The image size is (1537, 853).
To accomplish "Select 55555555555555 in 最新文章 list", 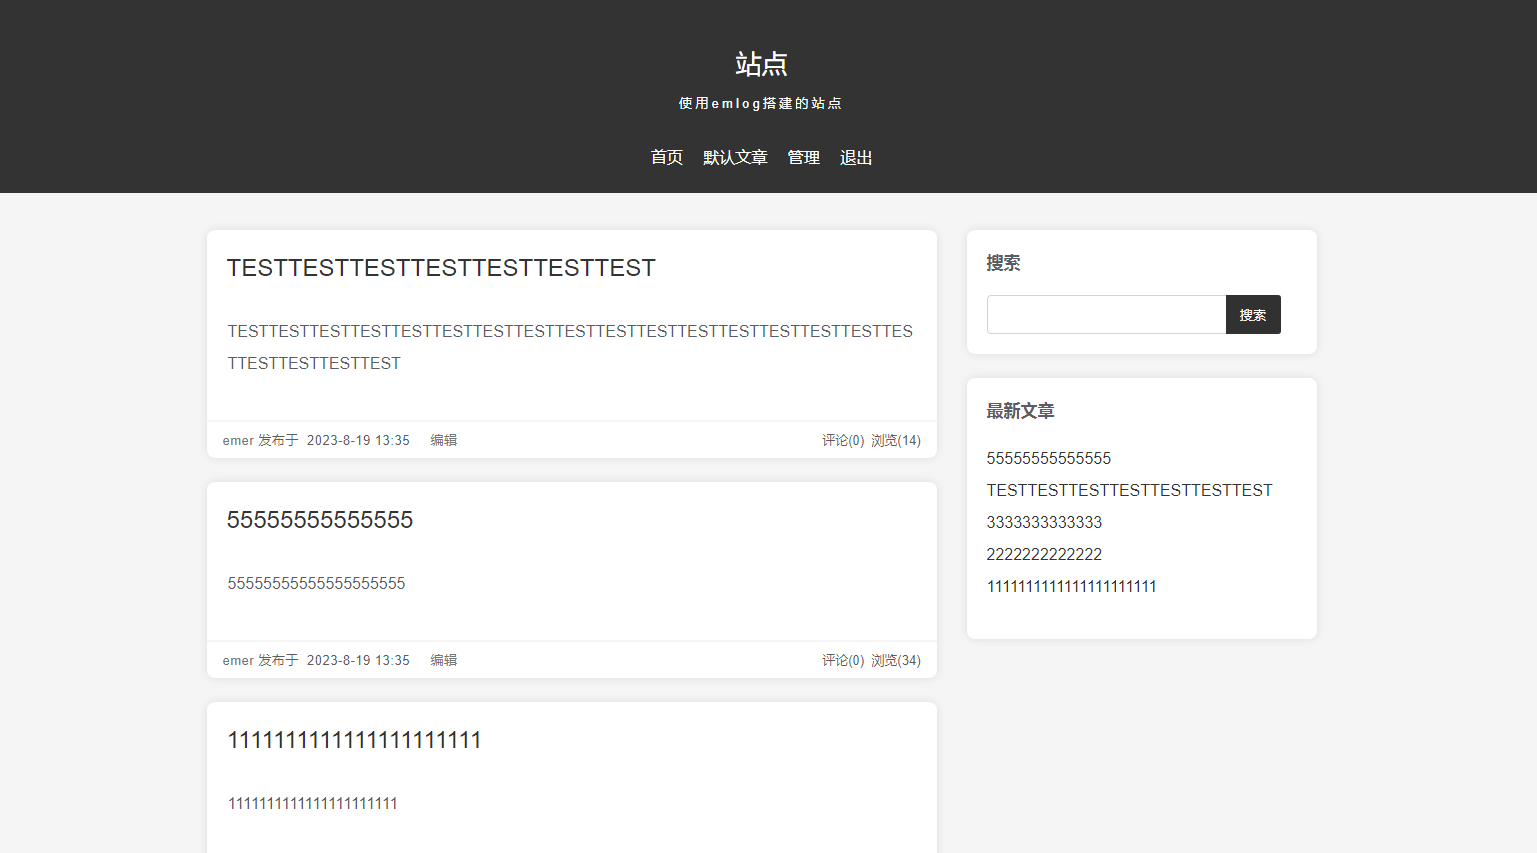I will [x=1049, y=458].
